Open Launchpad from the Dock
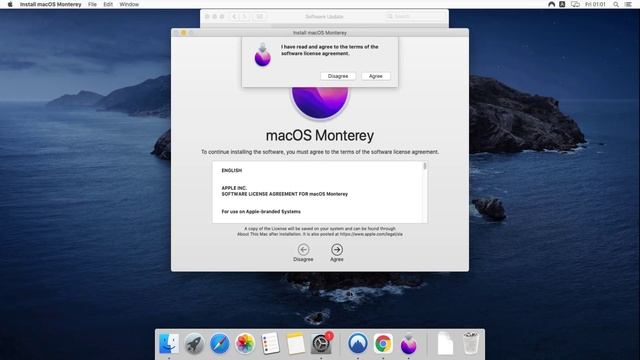The image size is (640, 360). pyautogui.click(x=194, y=343)
